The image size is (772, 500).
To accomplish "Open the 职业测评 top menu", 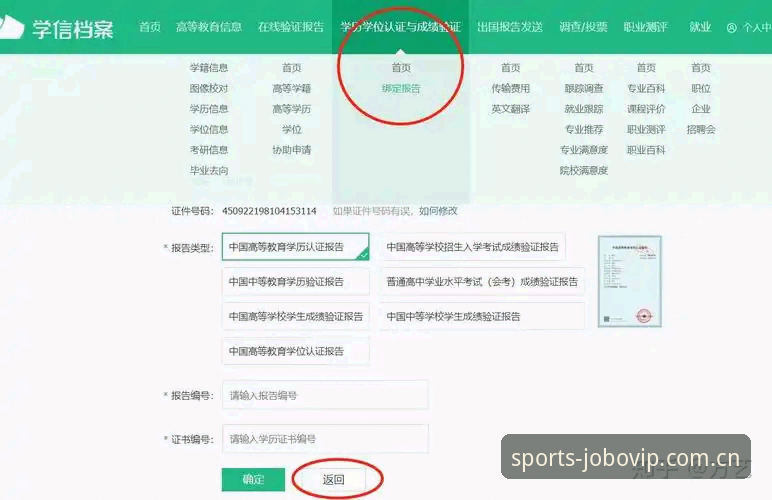I will (x=645, y=27).
